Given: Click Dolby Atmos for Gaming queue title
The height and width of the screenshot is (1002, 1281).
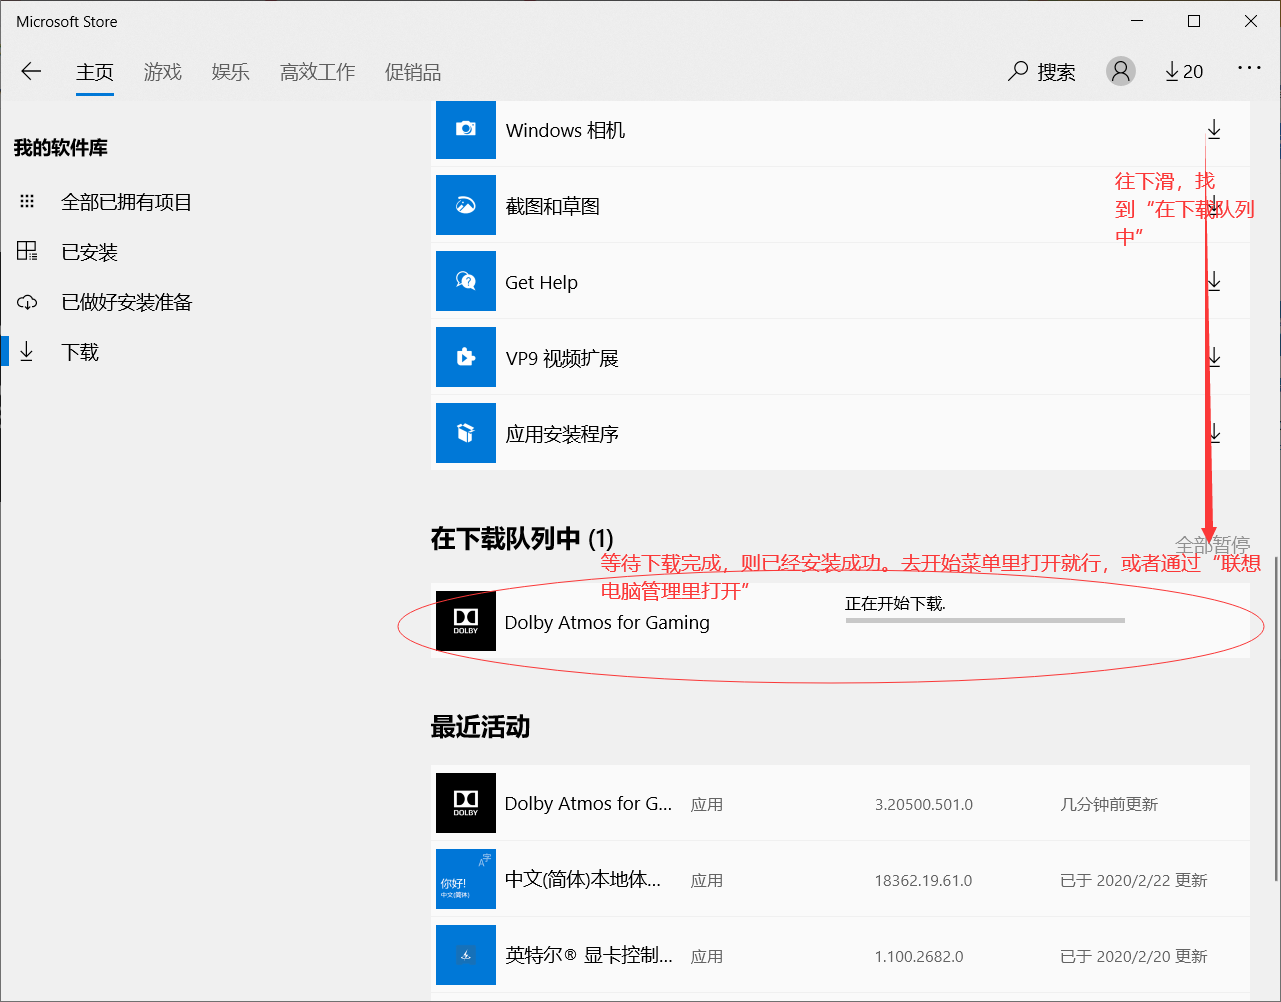Looking at the screenshot, I should tap(607, 622).
